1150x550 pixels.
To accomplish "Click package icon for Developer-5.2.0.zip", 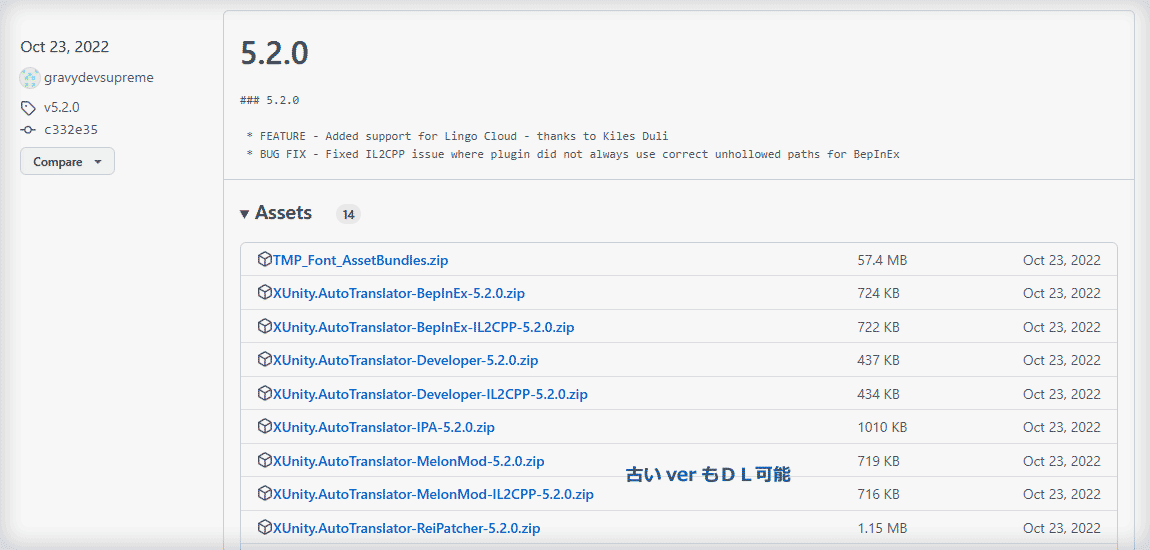I will click(265, 359).
